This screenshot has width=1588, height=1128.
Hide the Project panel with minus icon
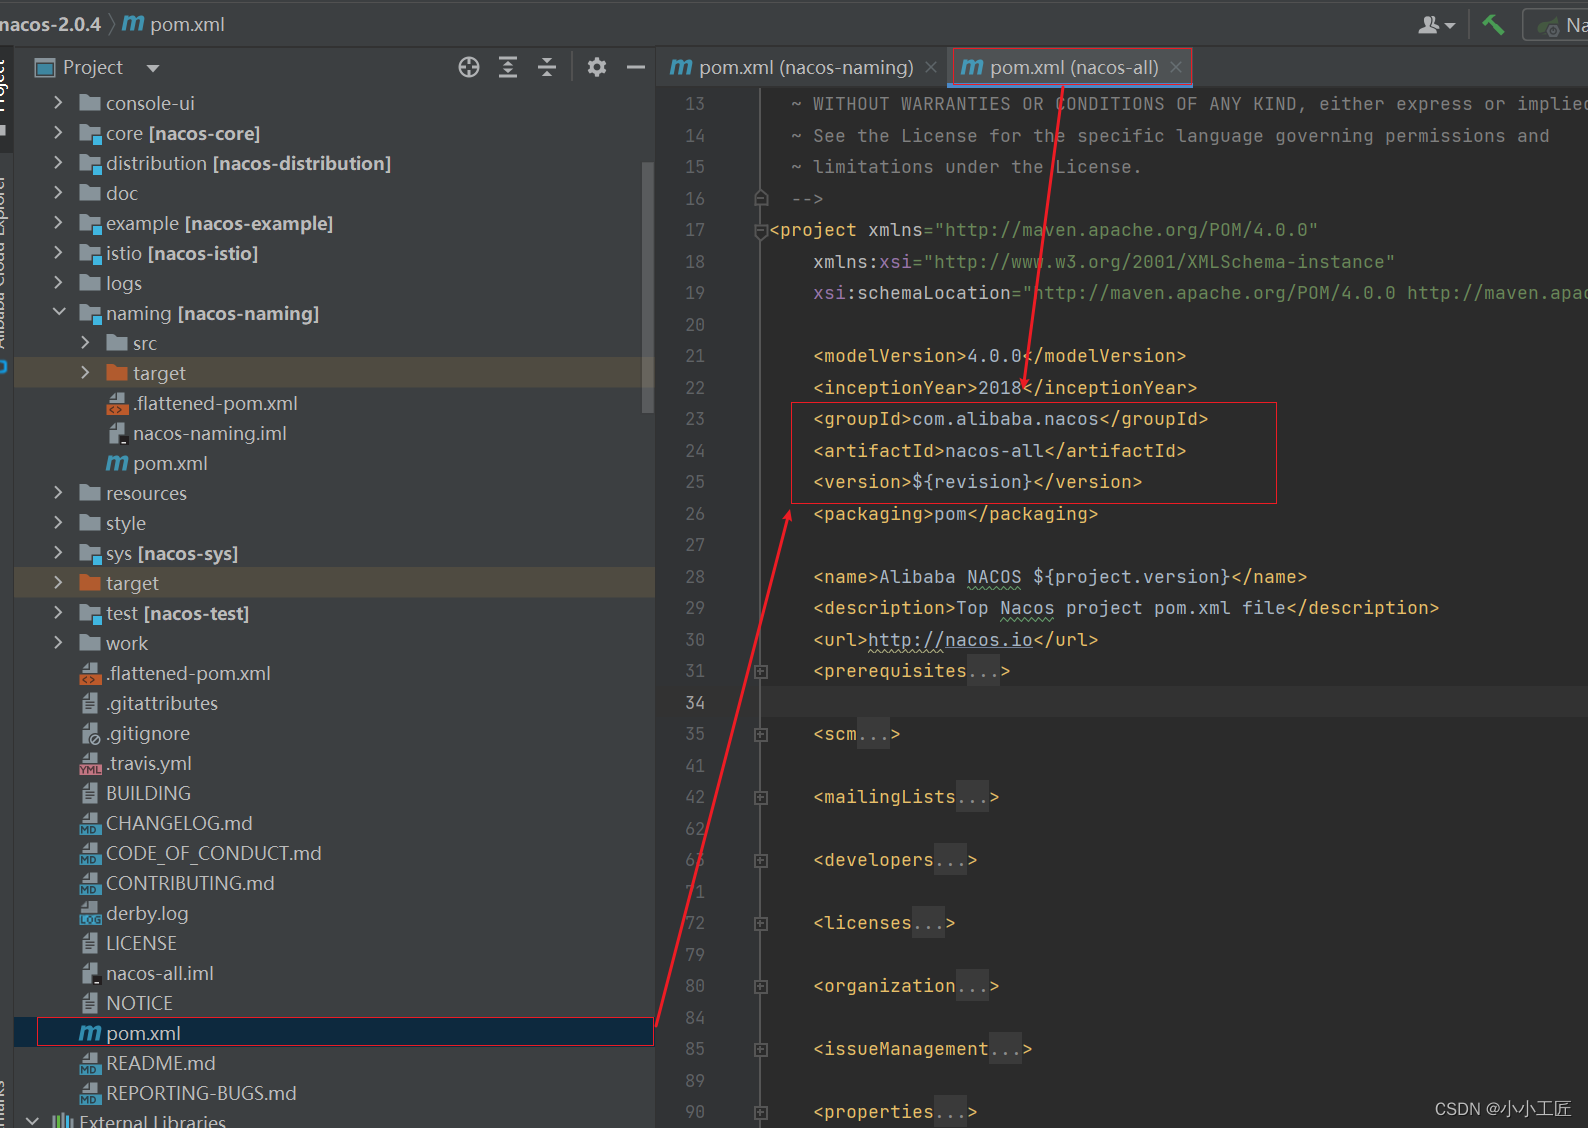tap(636, 67)
